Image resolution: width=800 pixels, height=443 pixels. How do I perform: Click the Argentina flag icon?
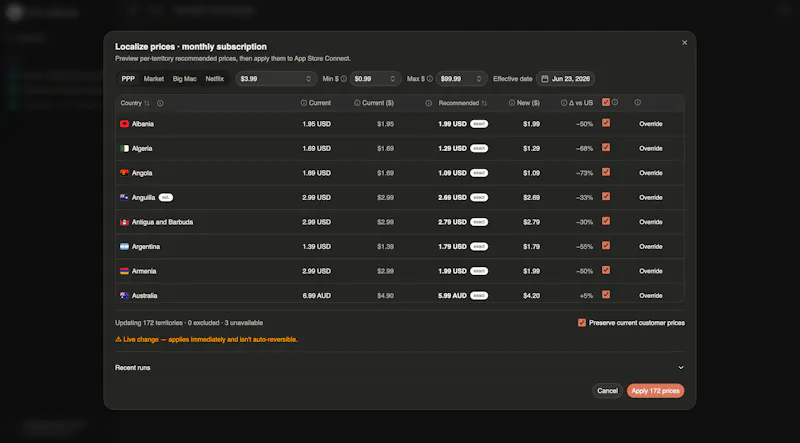[x=124, y=246]
